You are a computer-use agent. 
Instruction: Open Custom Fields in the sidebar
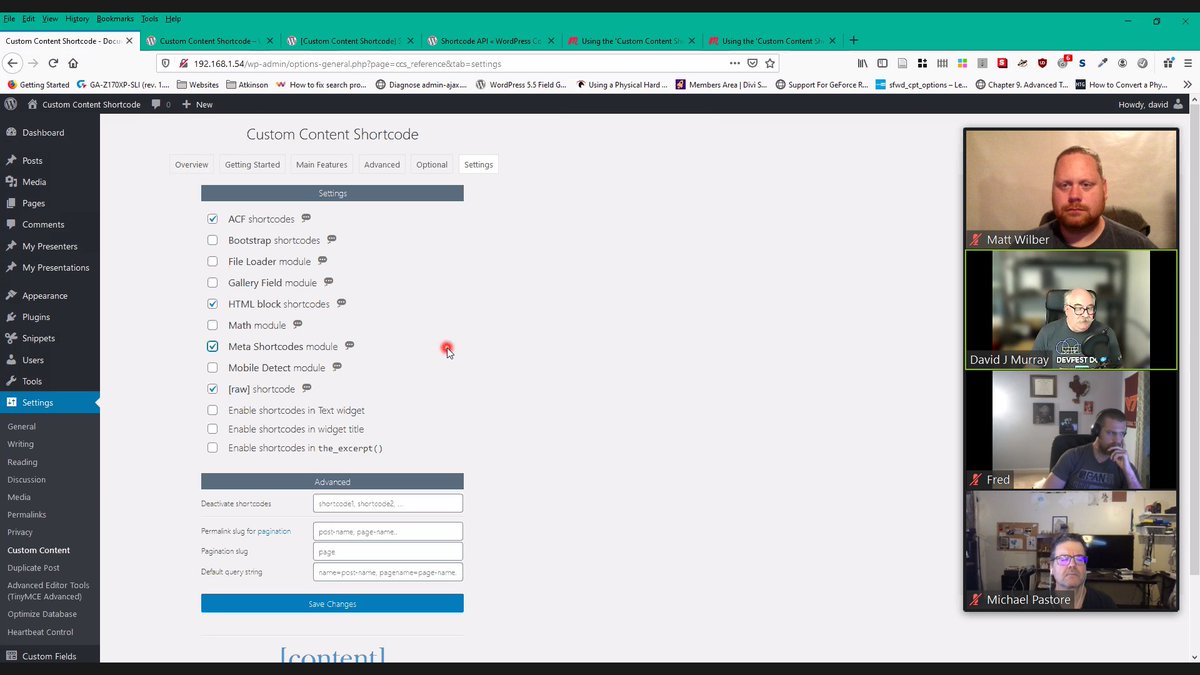(50, 656)
